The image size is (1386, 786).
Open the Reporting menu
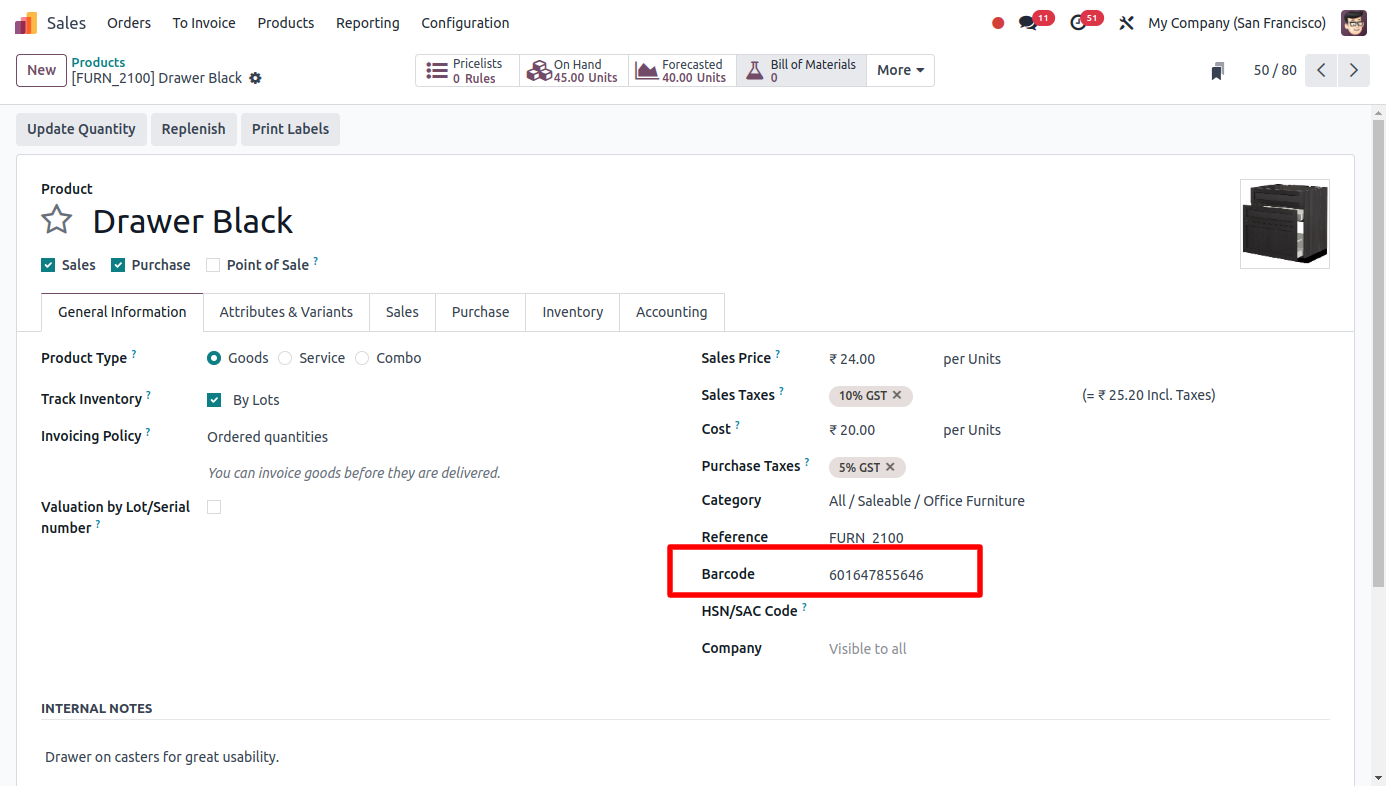point(367,22)
